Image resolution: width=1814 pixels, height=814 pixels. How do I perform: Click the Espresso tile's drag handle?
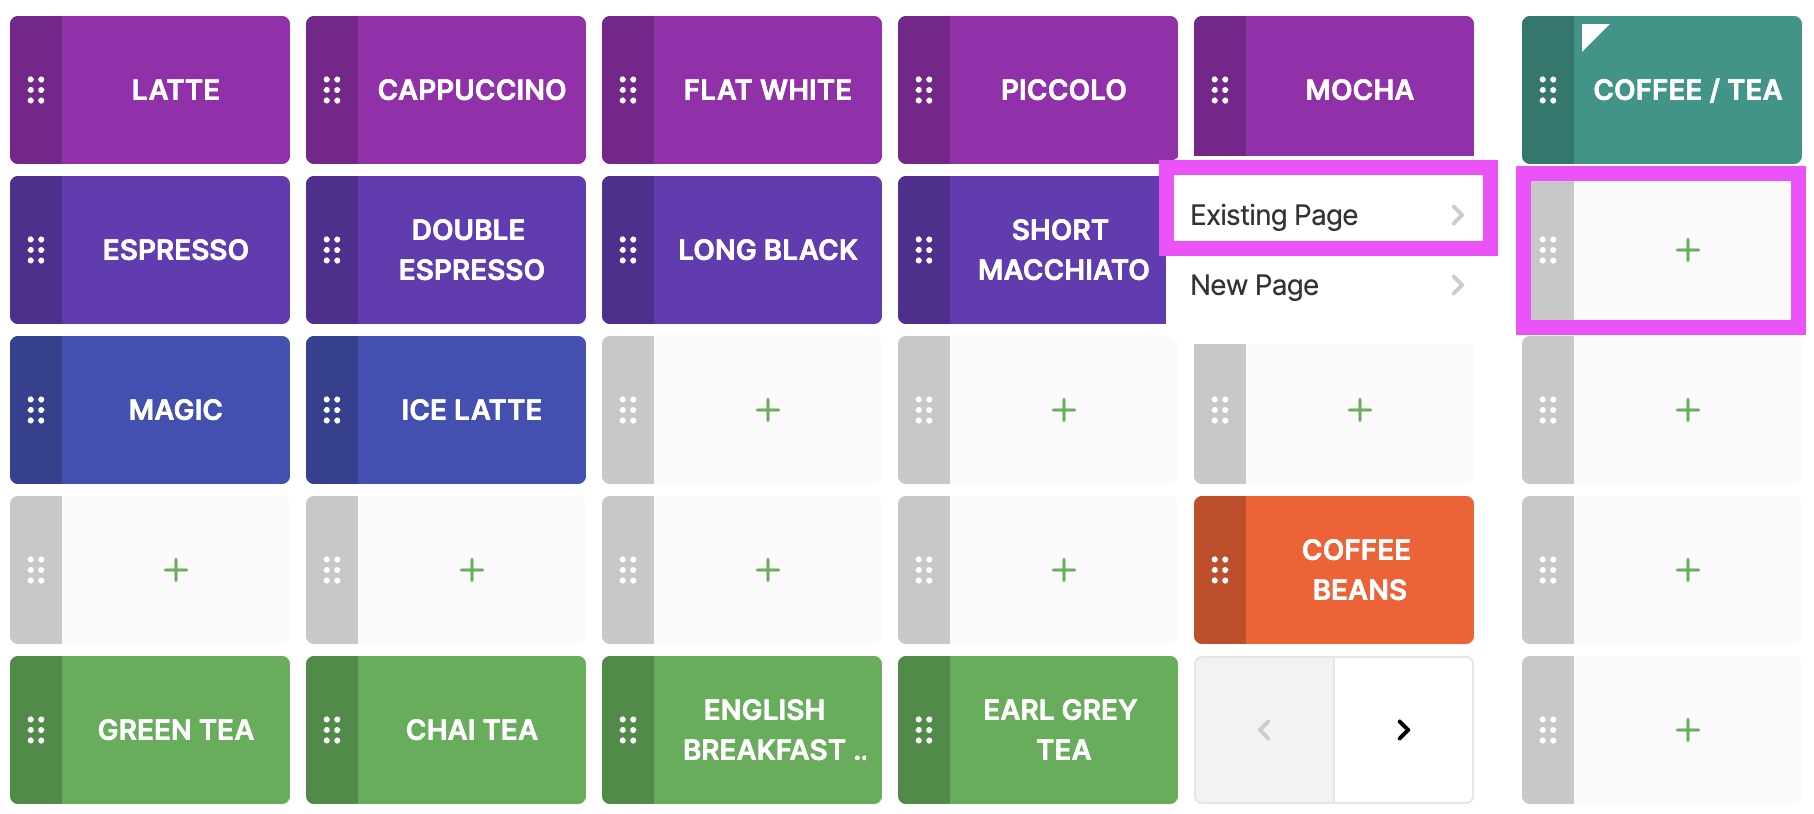click(x=36, y=250)
